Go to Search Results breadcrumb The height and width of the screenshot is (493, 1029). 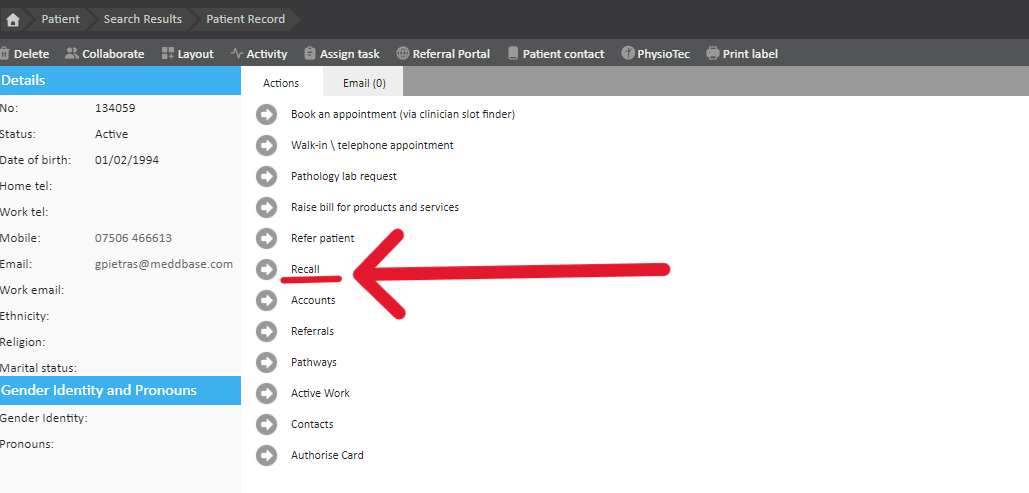[x=143, y=19]
